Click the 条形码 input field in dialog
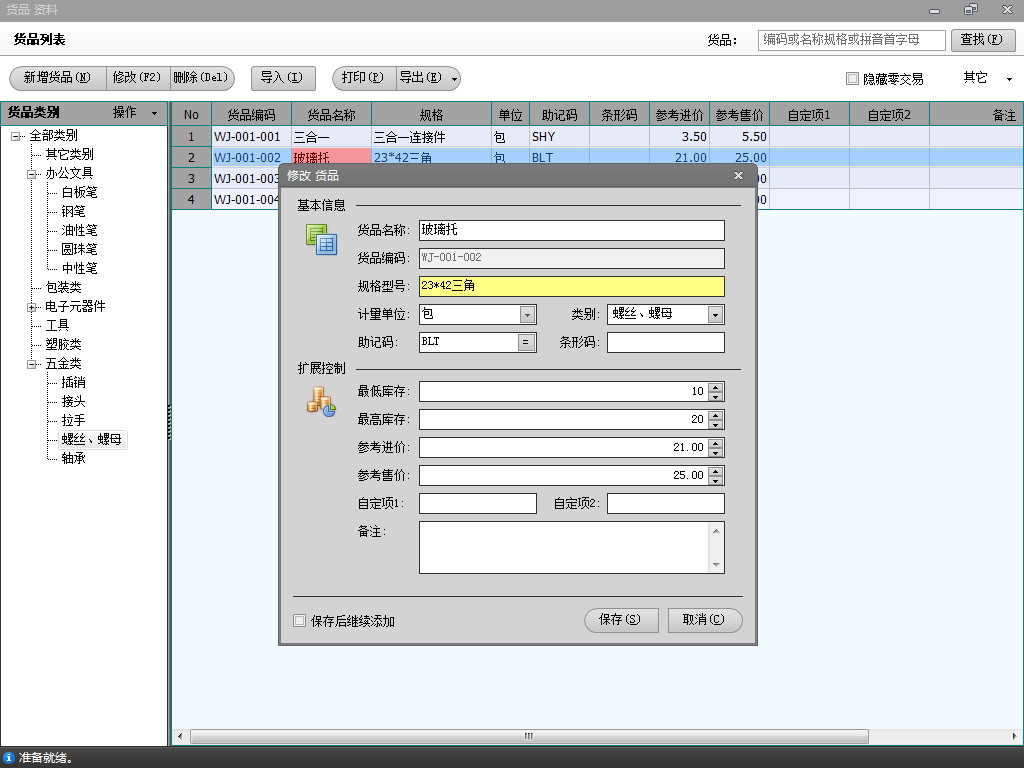1024x768 pixels. pos(665,342)
